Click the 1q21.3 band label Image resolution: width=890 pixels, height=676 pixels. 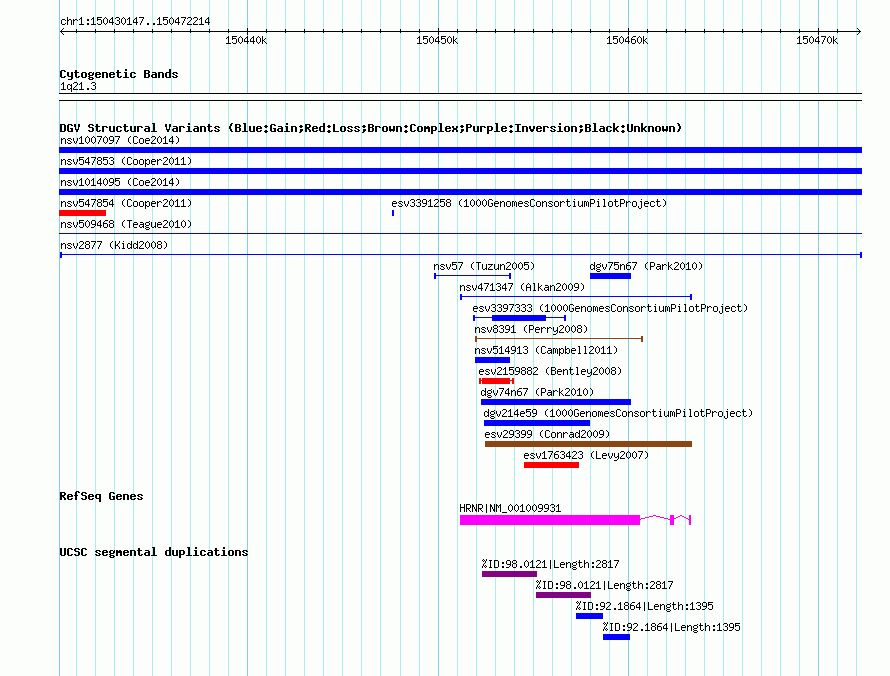click(78, 86)
